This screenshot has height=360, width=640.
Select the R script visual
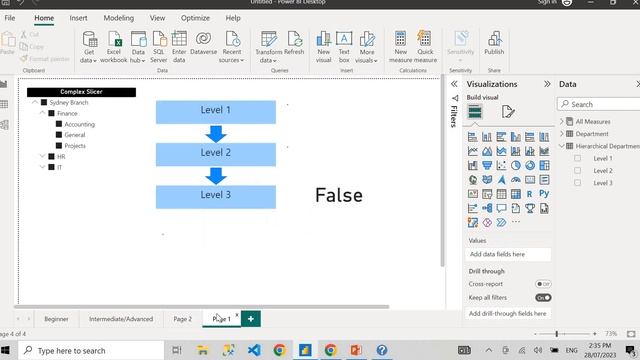click(529, 194)
